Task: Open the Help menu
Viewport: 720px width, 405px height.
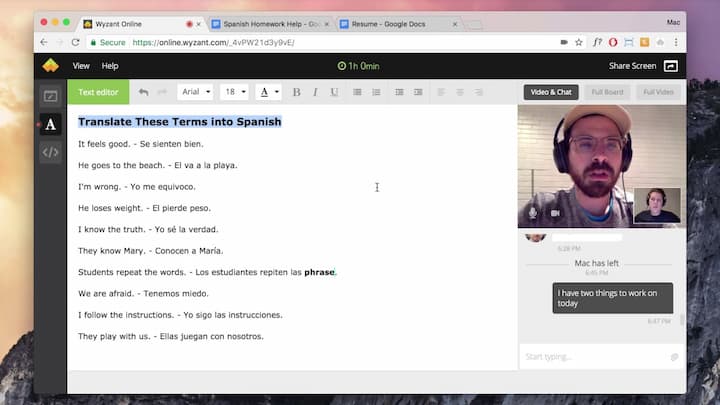Action: point(110,66)
